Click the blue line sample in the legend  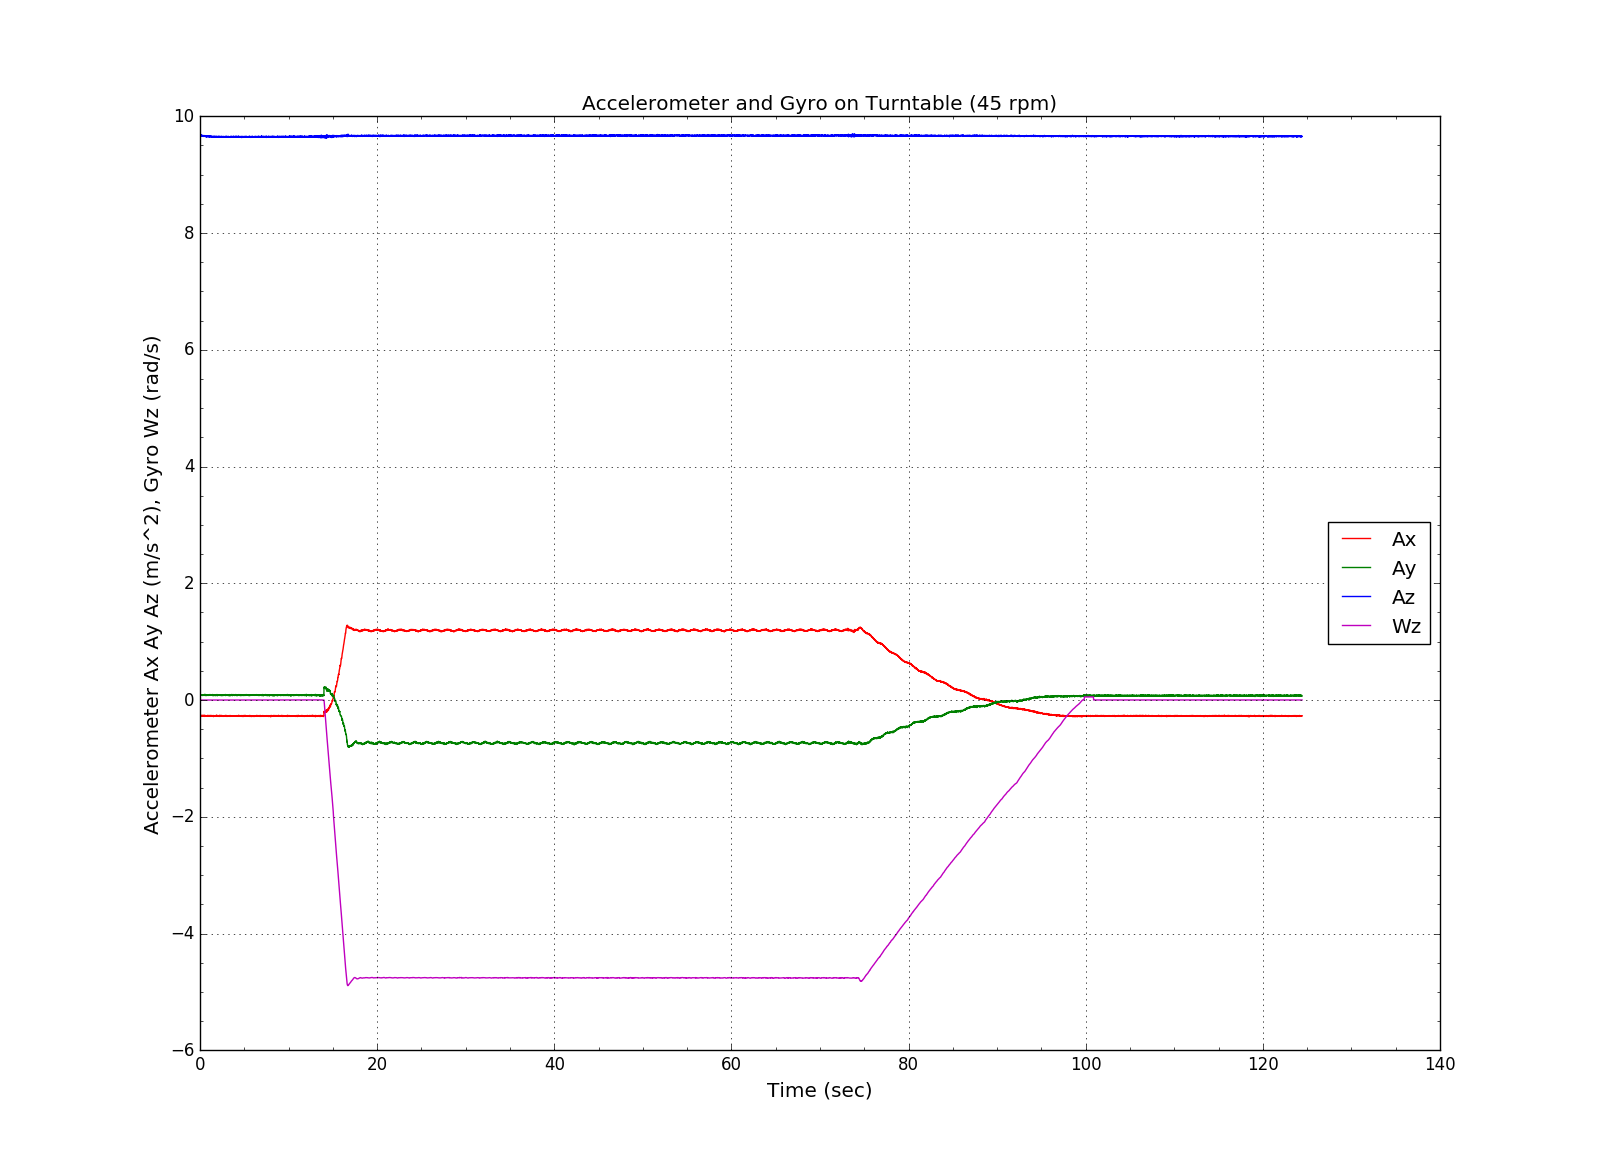1356,597
